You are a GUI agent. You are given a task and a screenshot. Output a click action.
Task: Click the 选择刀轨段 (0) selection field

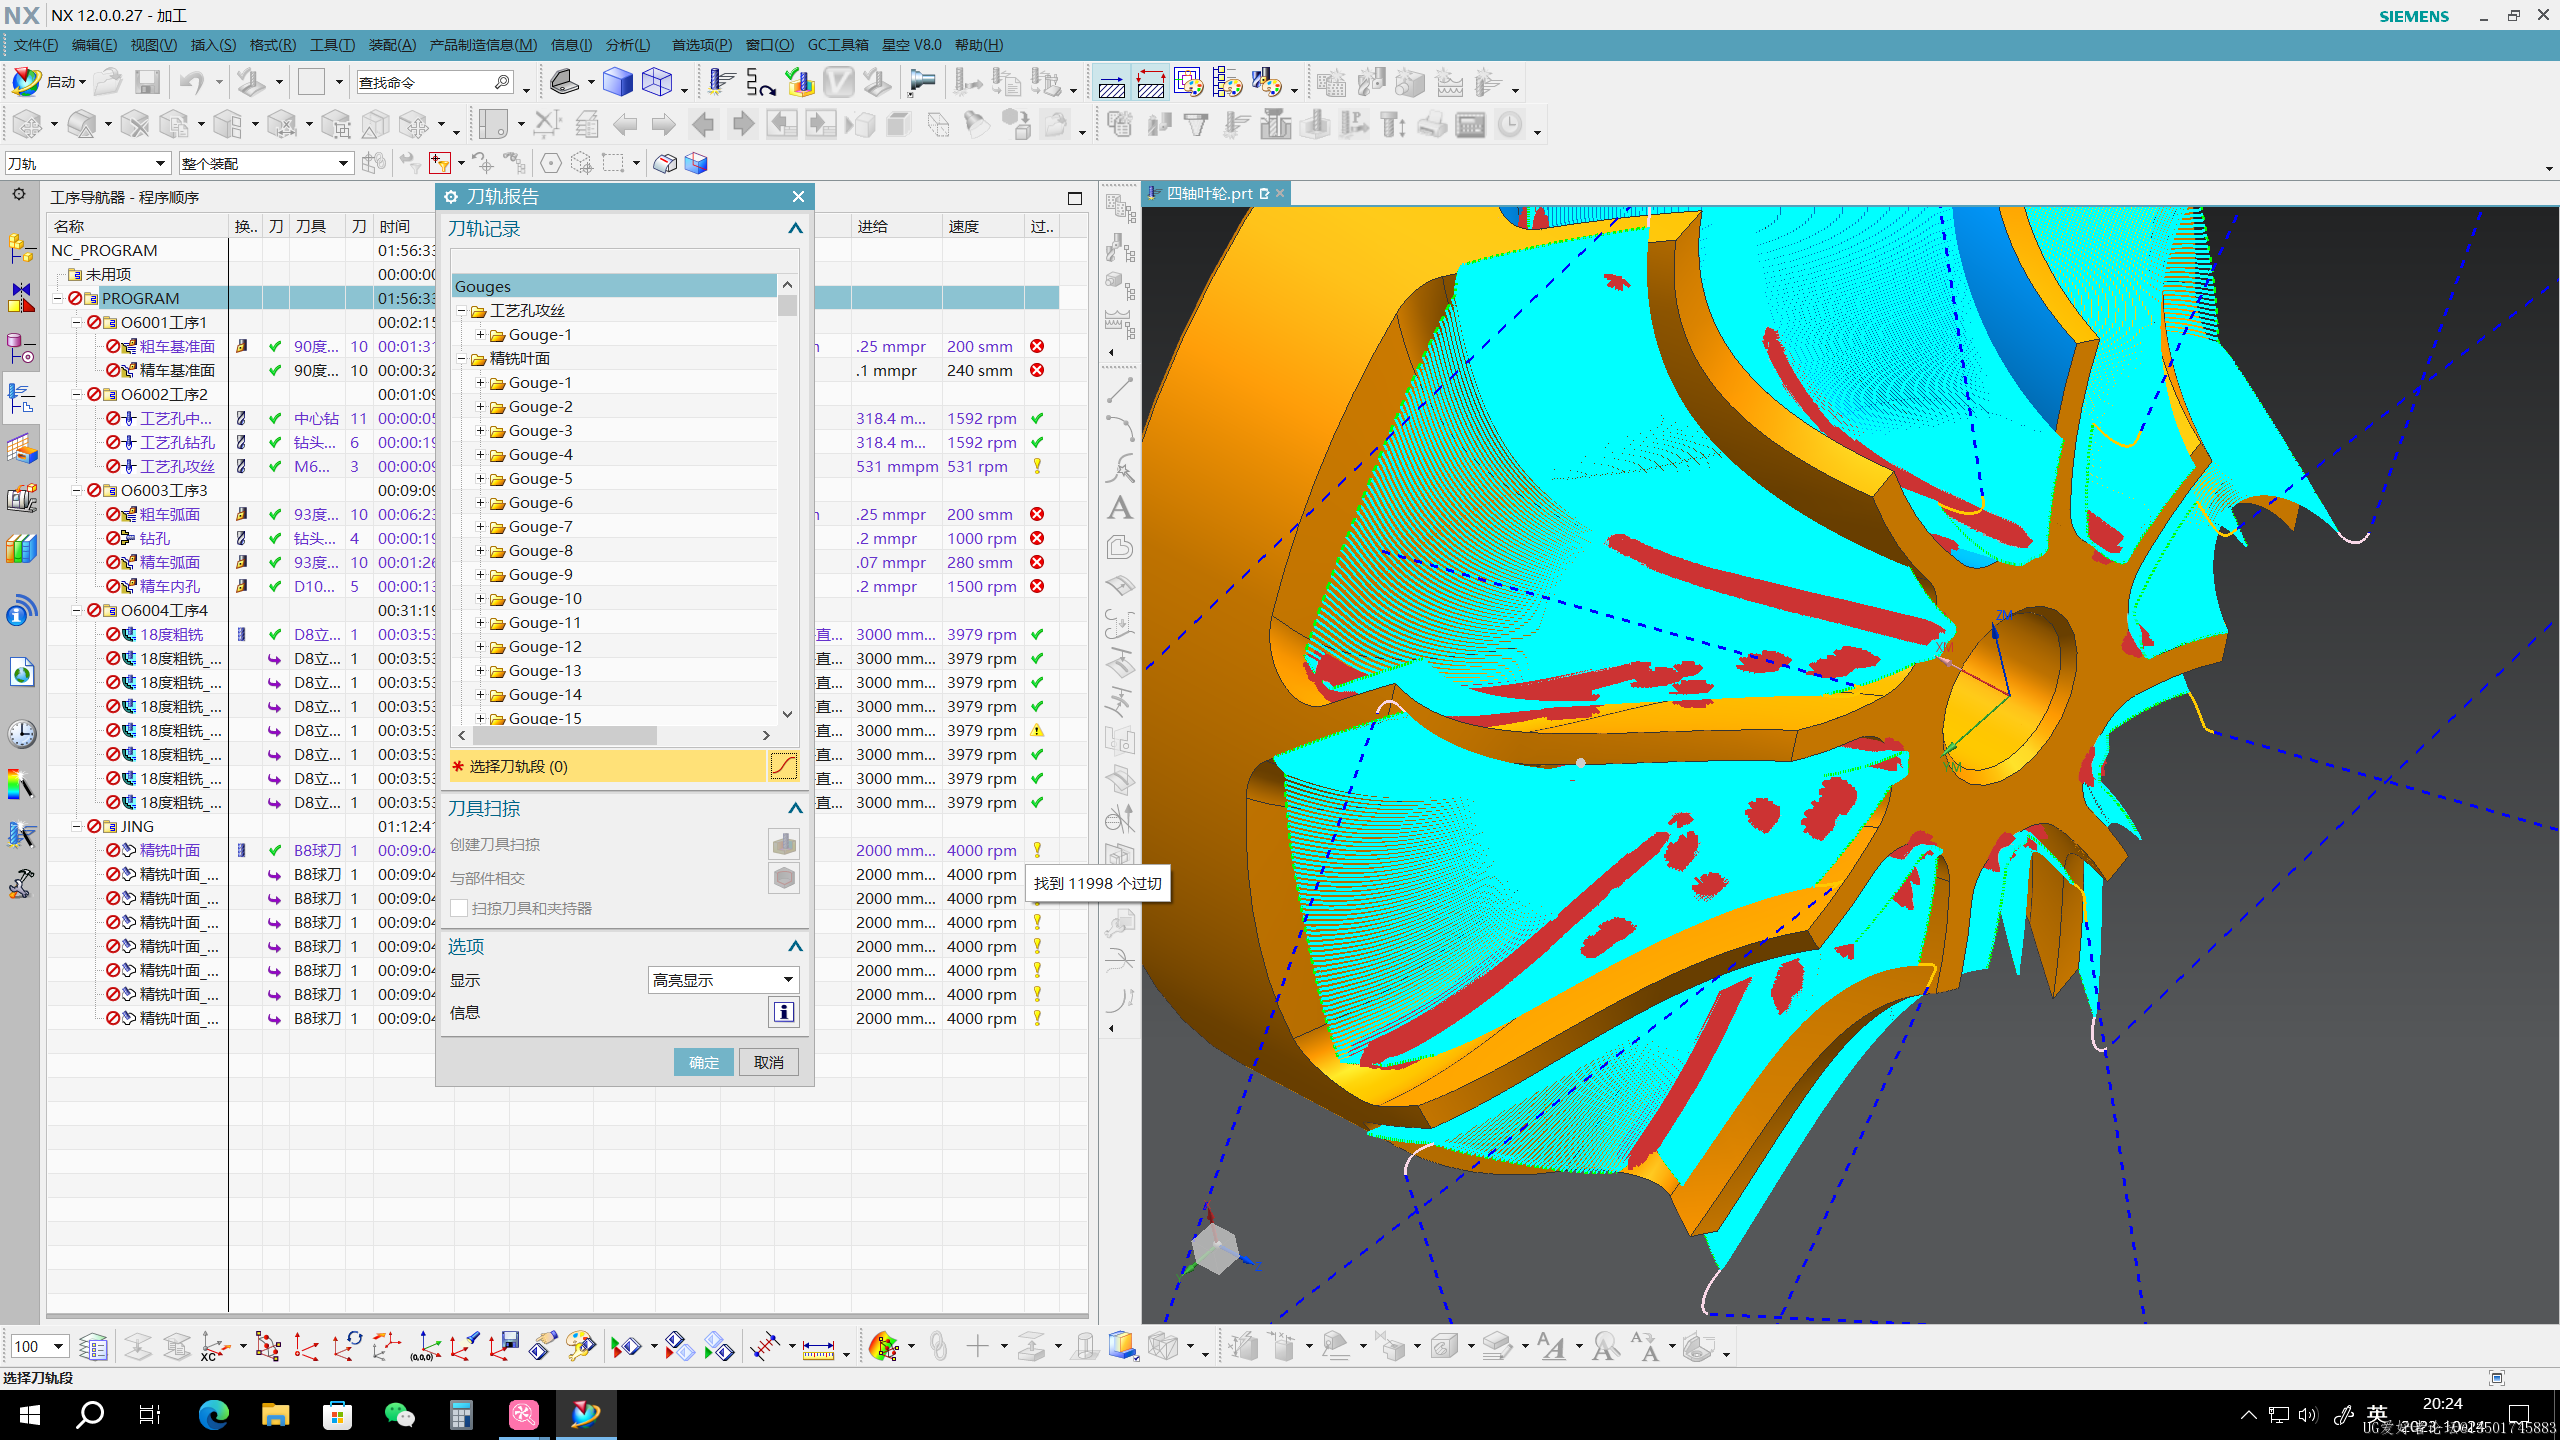pos(608,766)
